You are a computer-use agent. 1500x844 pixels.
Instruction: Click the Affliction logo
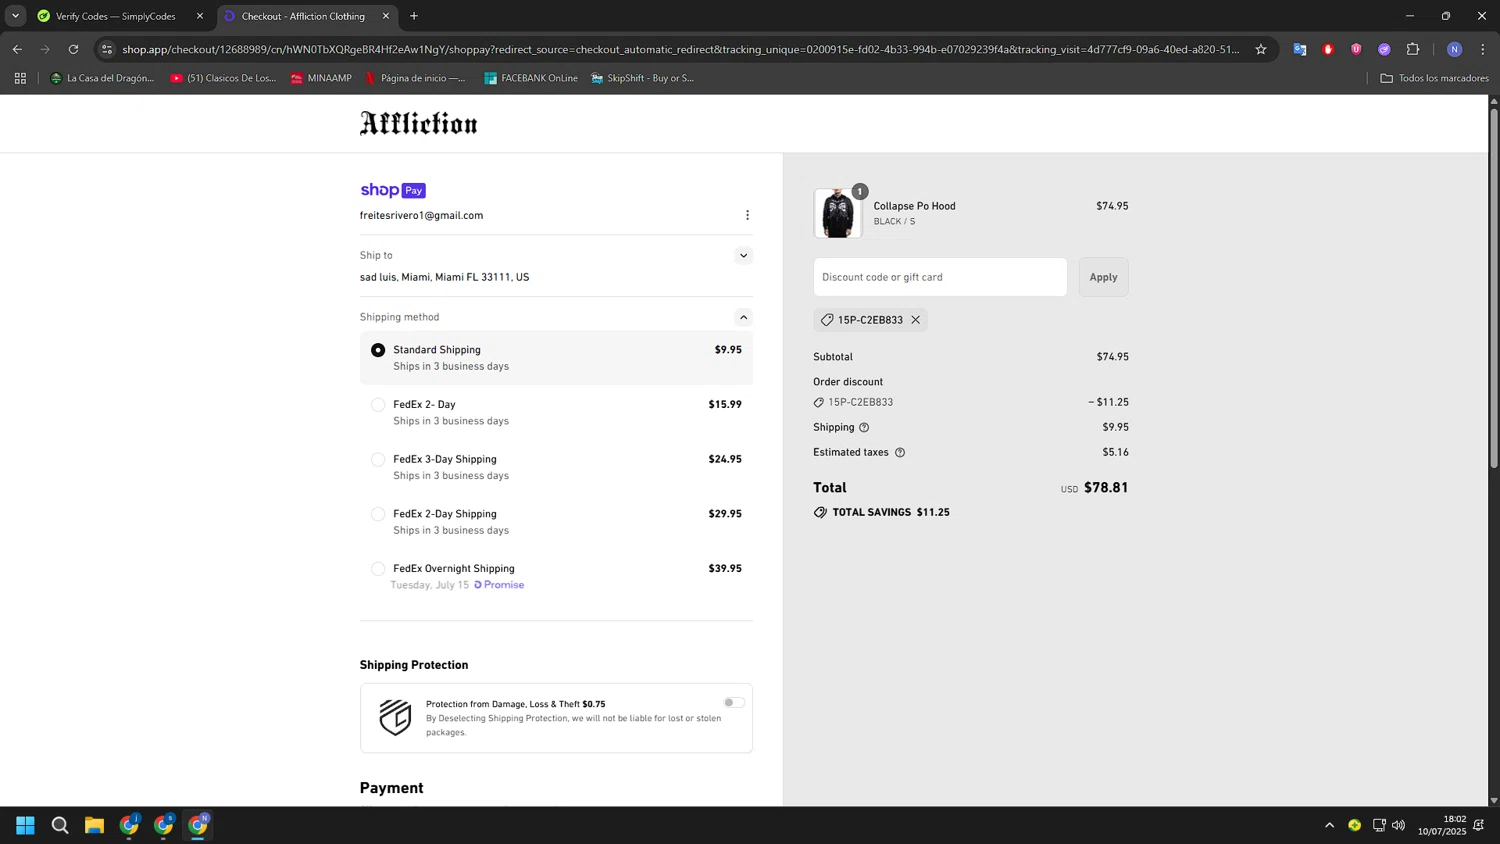tap(419, 123)
